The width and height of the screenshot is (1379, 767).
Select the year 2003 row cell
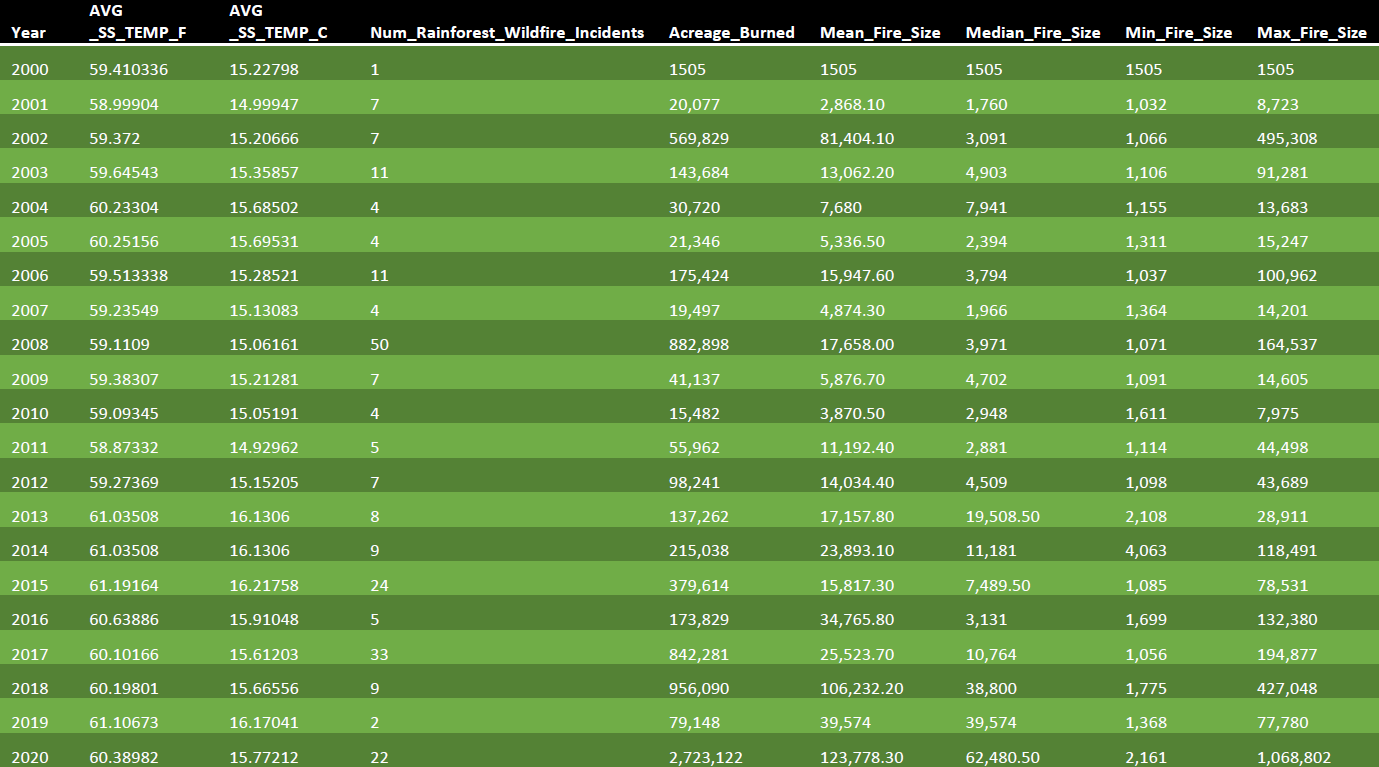[x=29, y=173]
